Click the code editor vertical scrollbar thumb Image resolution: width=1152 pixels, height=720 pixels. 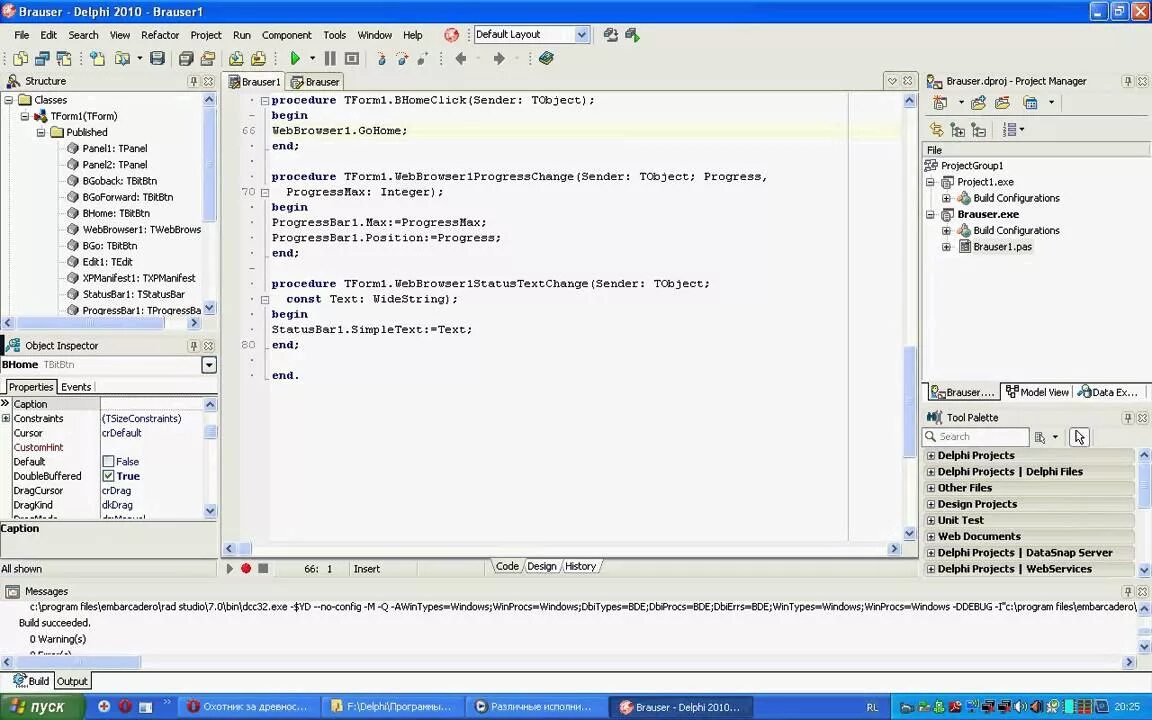910,400
